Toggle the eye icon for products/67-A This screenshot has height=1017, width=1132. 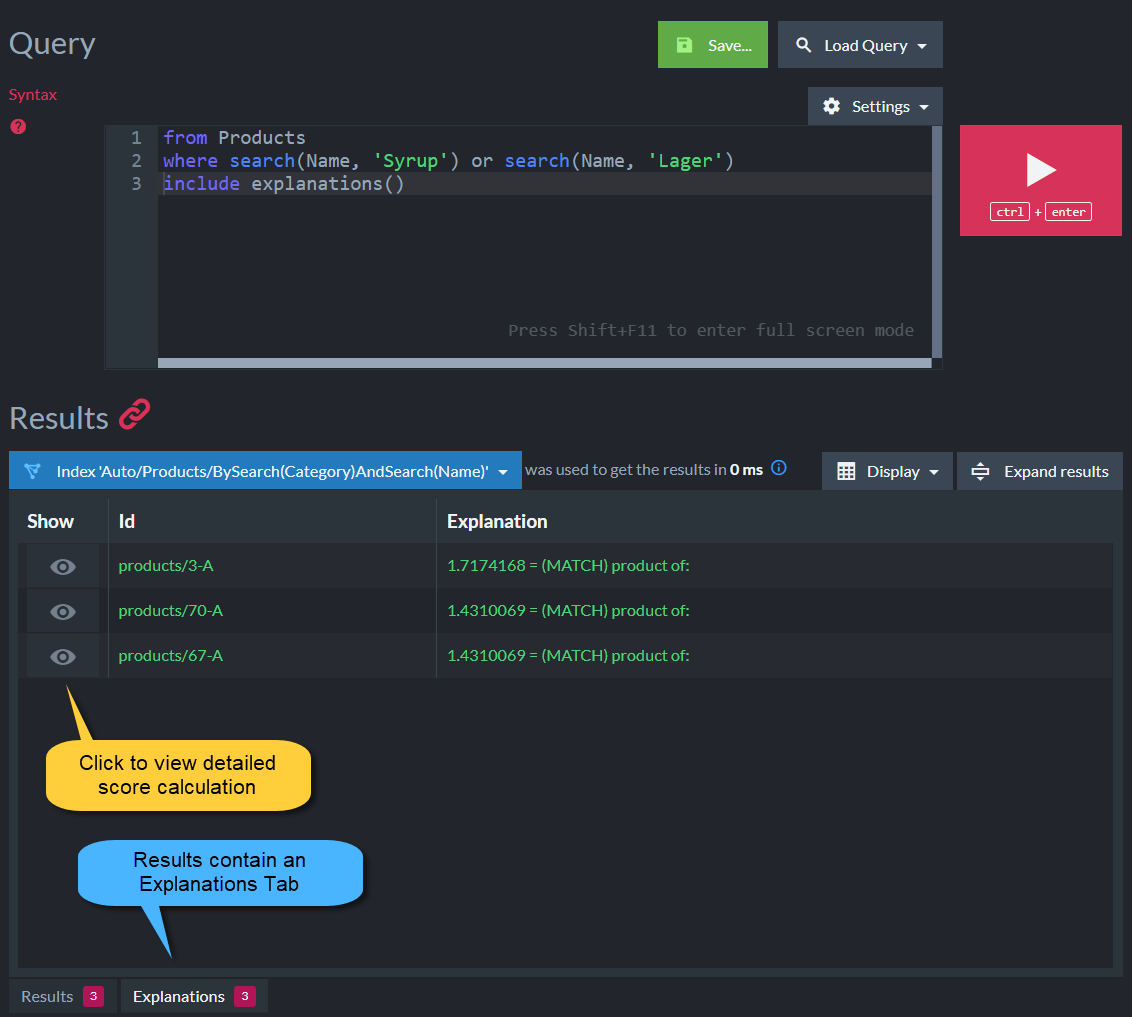(x=63, y=657)
